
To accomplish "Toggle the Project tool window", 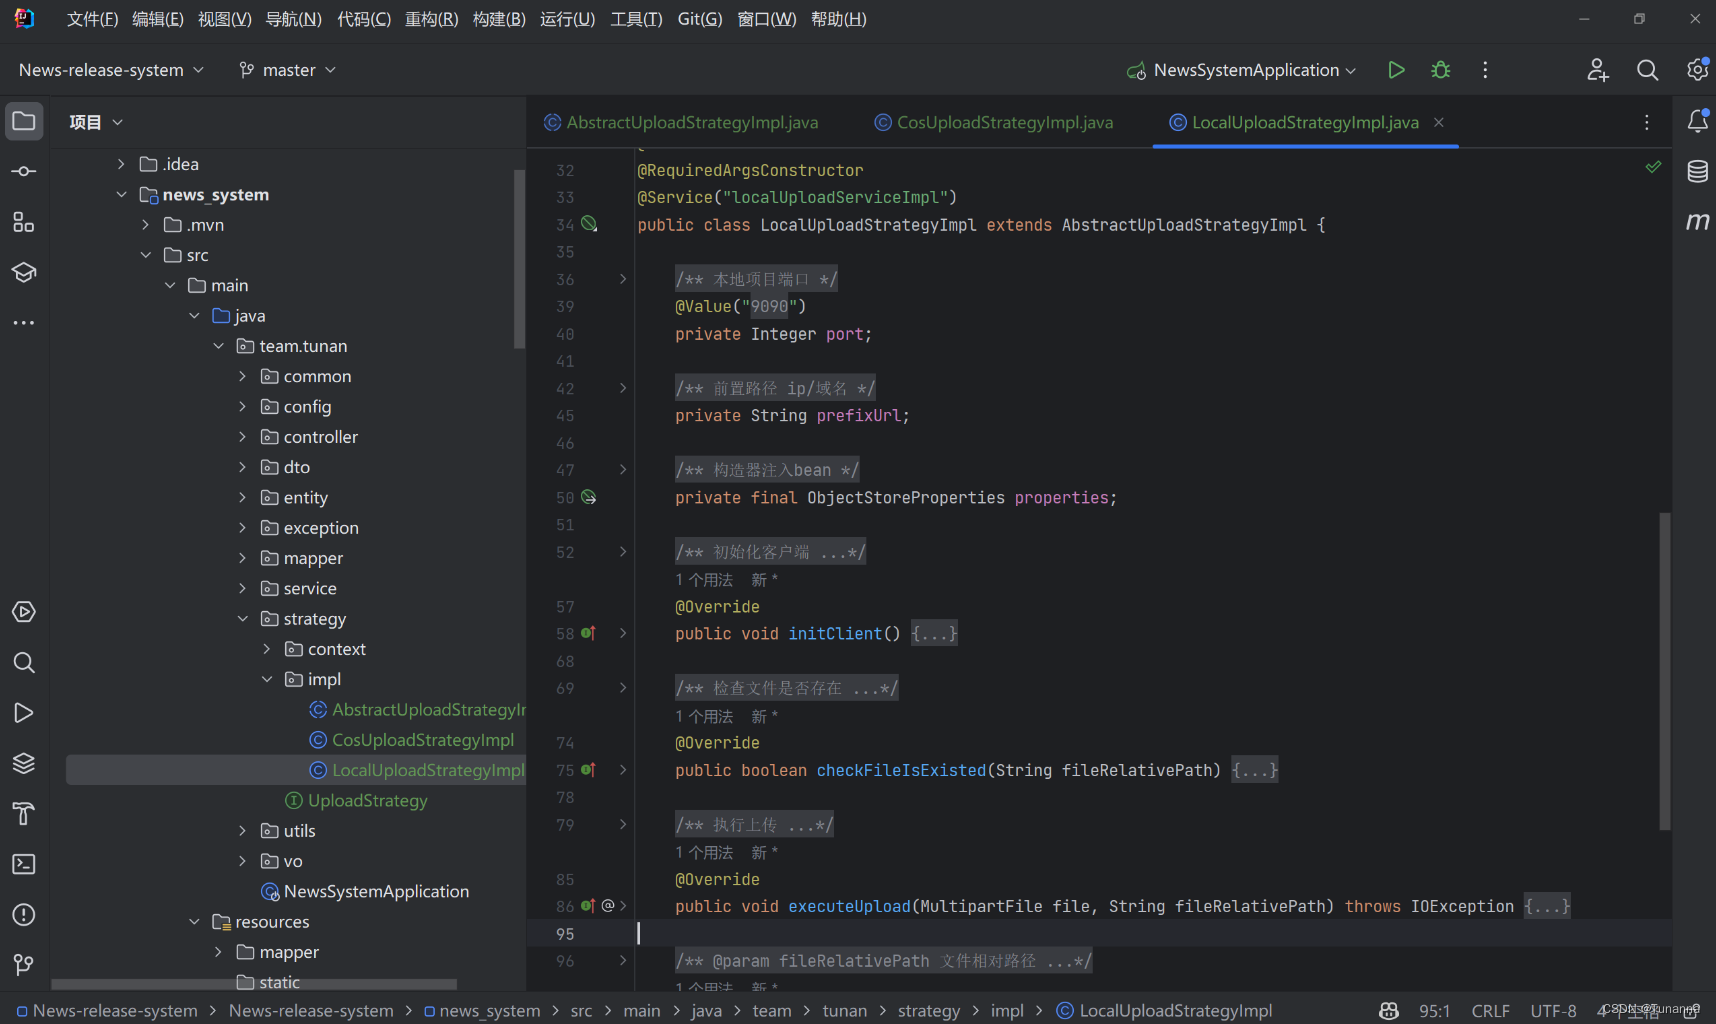I will tap(24, 121).
